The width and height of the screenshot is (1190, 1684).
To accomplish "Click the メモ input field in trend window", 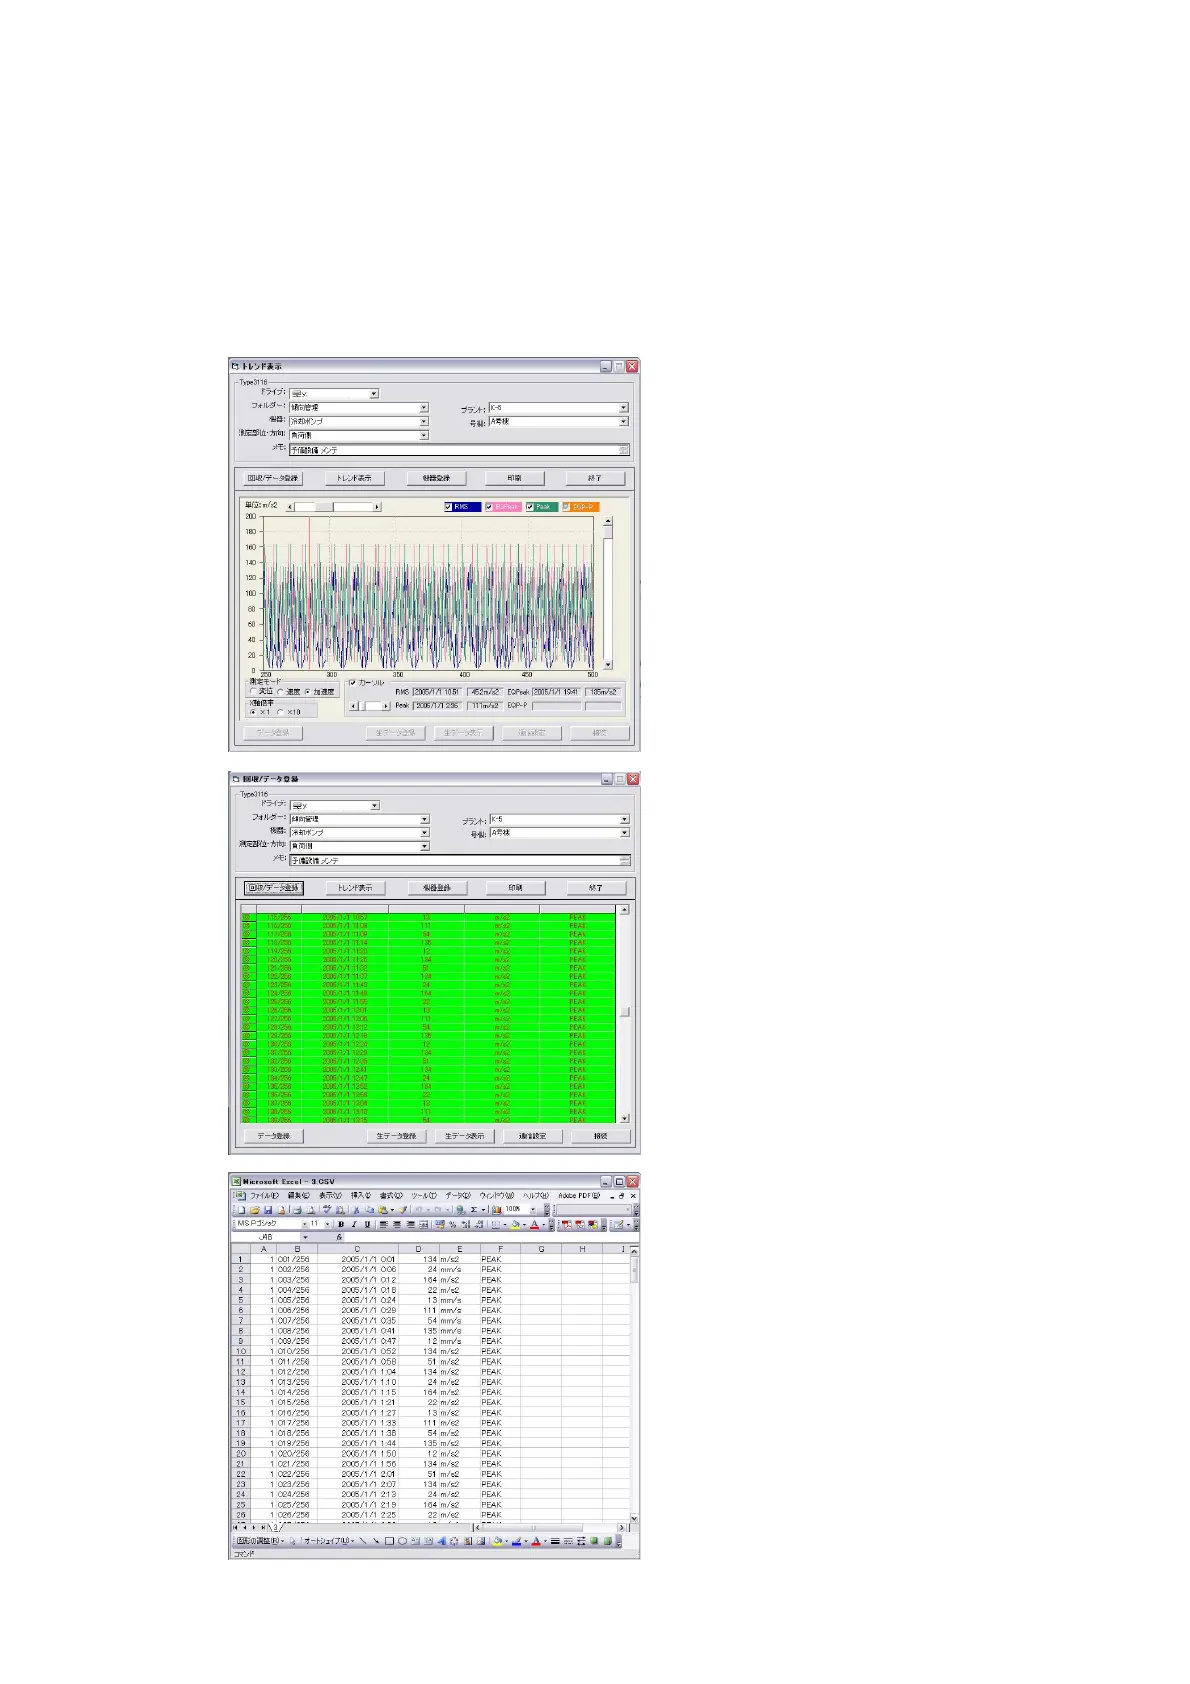I will pyautogui.click(x=459, y=449).
